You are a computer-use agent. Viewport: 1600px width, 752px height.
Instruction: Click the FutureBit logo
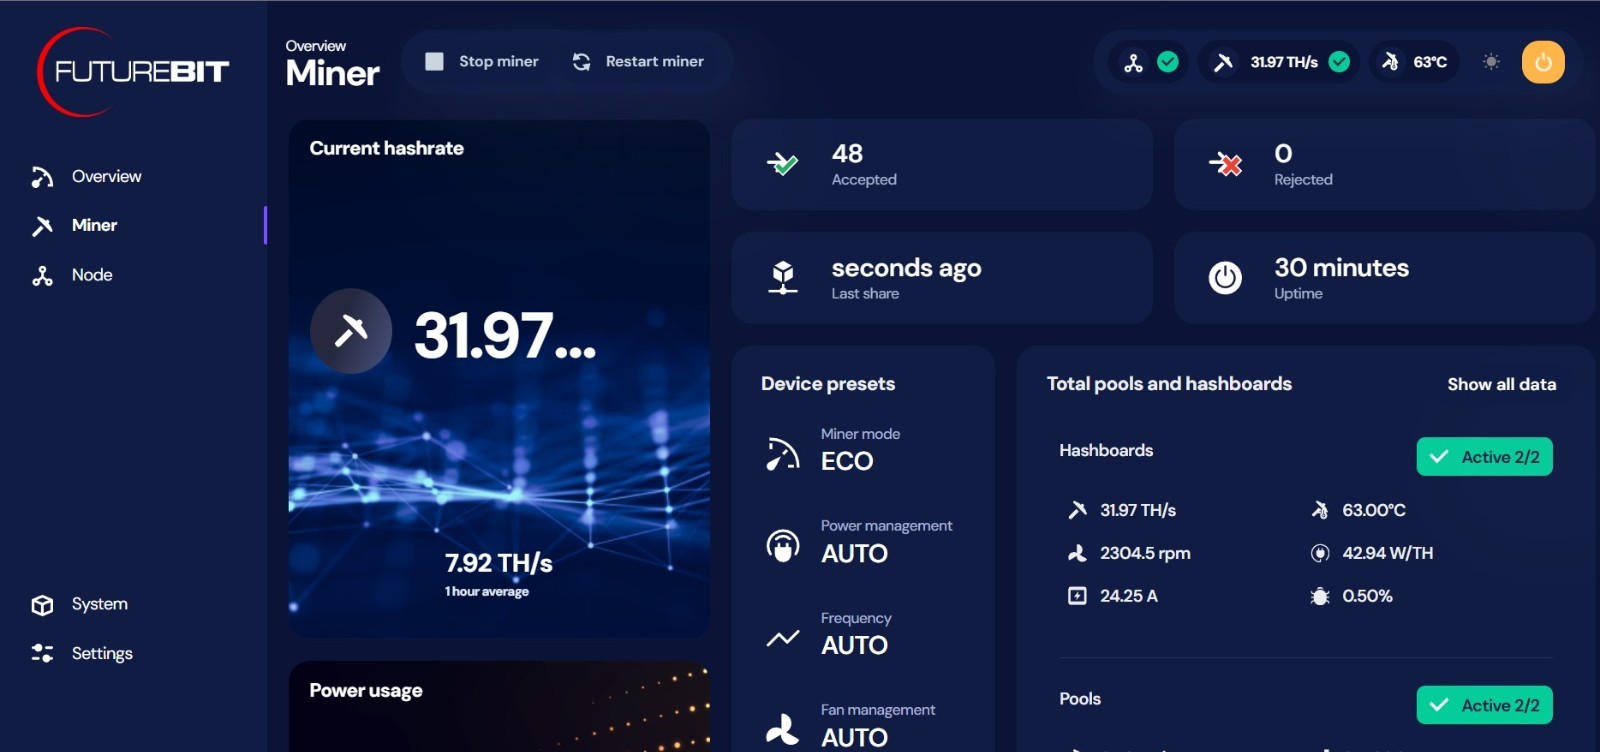134,71
